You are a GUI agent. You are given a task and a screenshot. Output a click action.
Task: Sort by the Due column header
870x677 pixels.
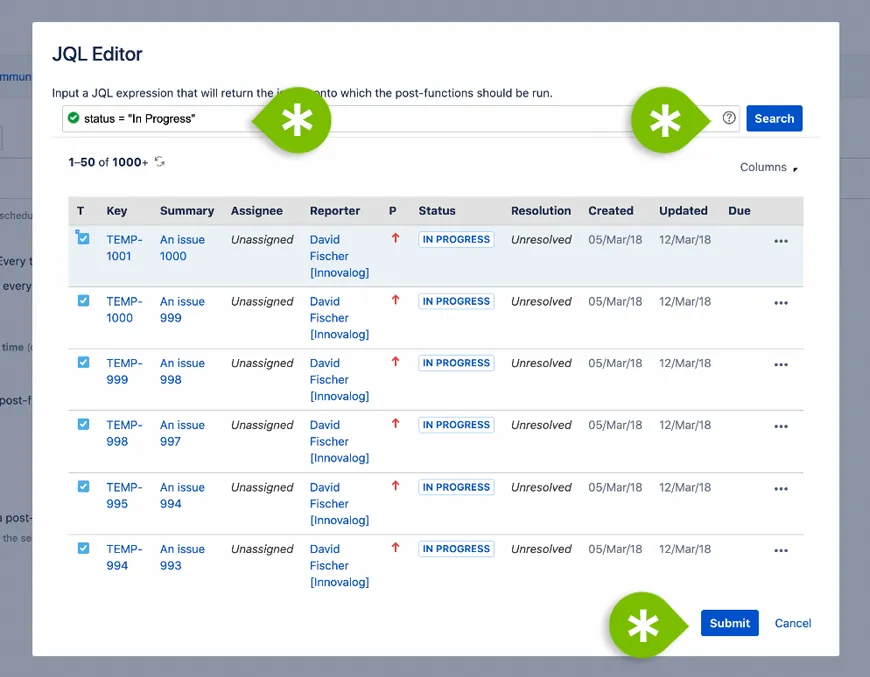tap(739, 210)
